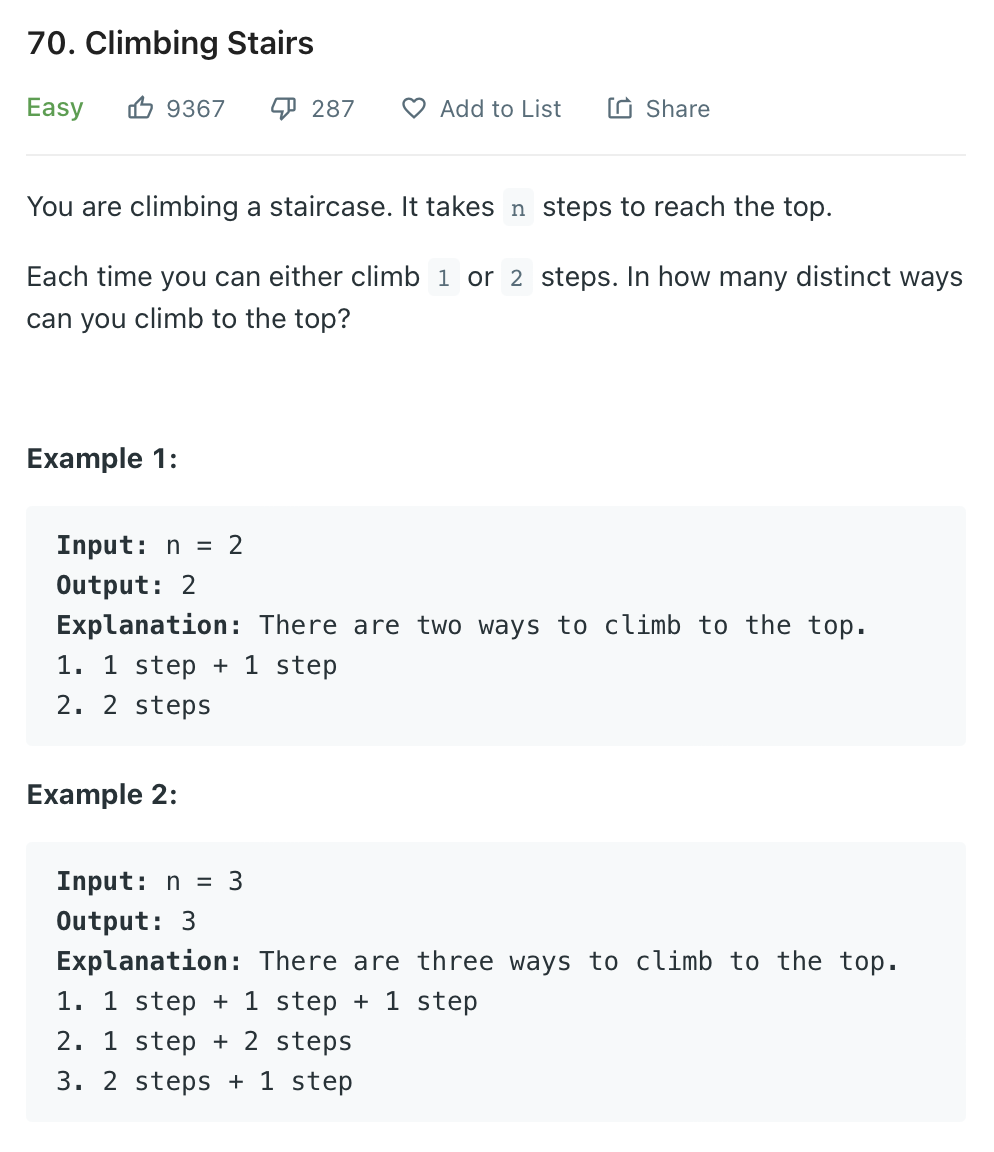Click the Example 1 heading
Screen dimensions: 994x1152
(102, 458)
